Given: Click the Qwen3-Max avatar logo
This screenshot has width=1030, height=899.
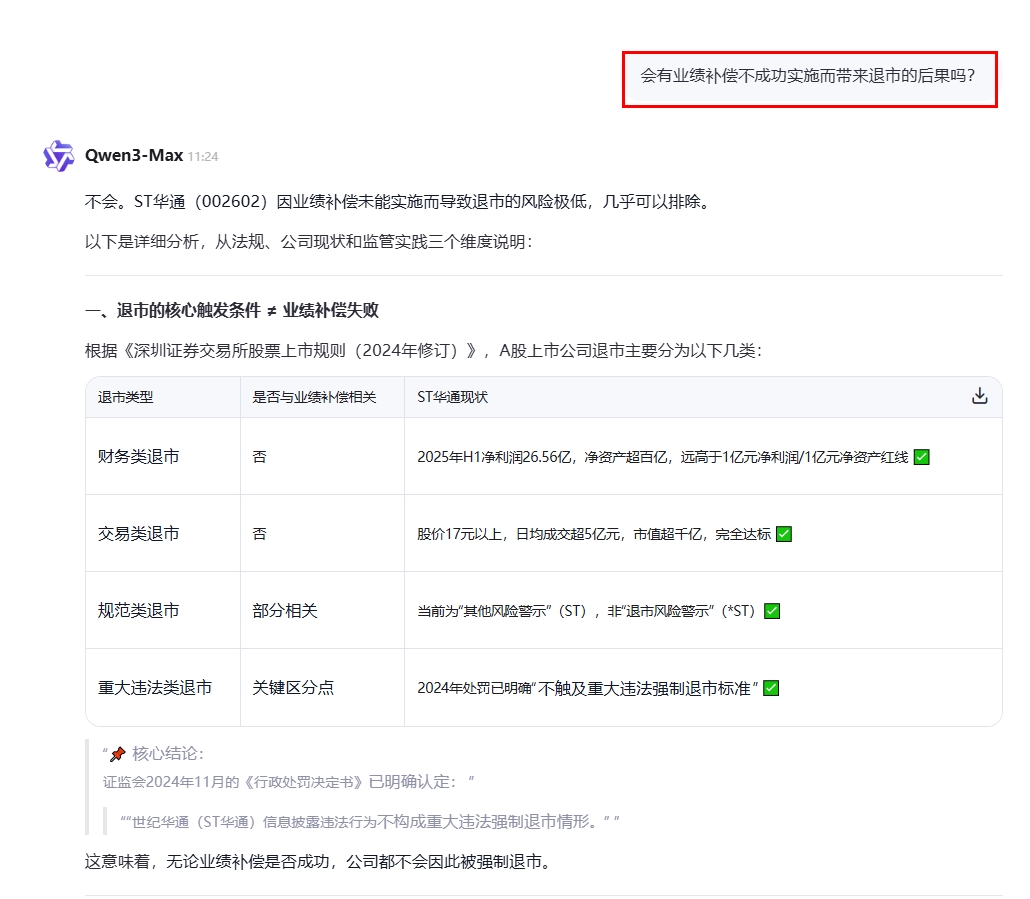Looking at the screenshot, I should click(59, 156).
